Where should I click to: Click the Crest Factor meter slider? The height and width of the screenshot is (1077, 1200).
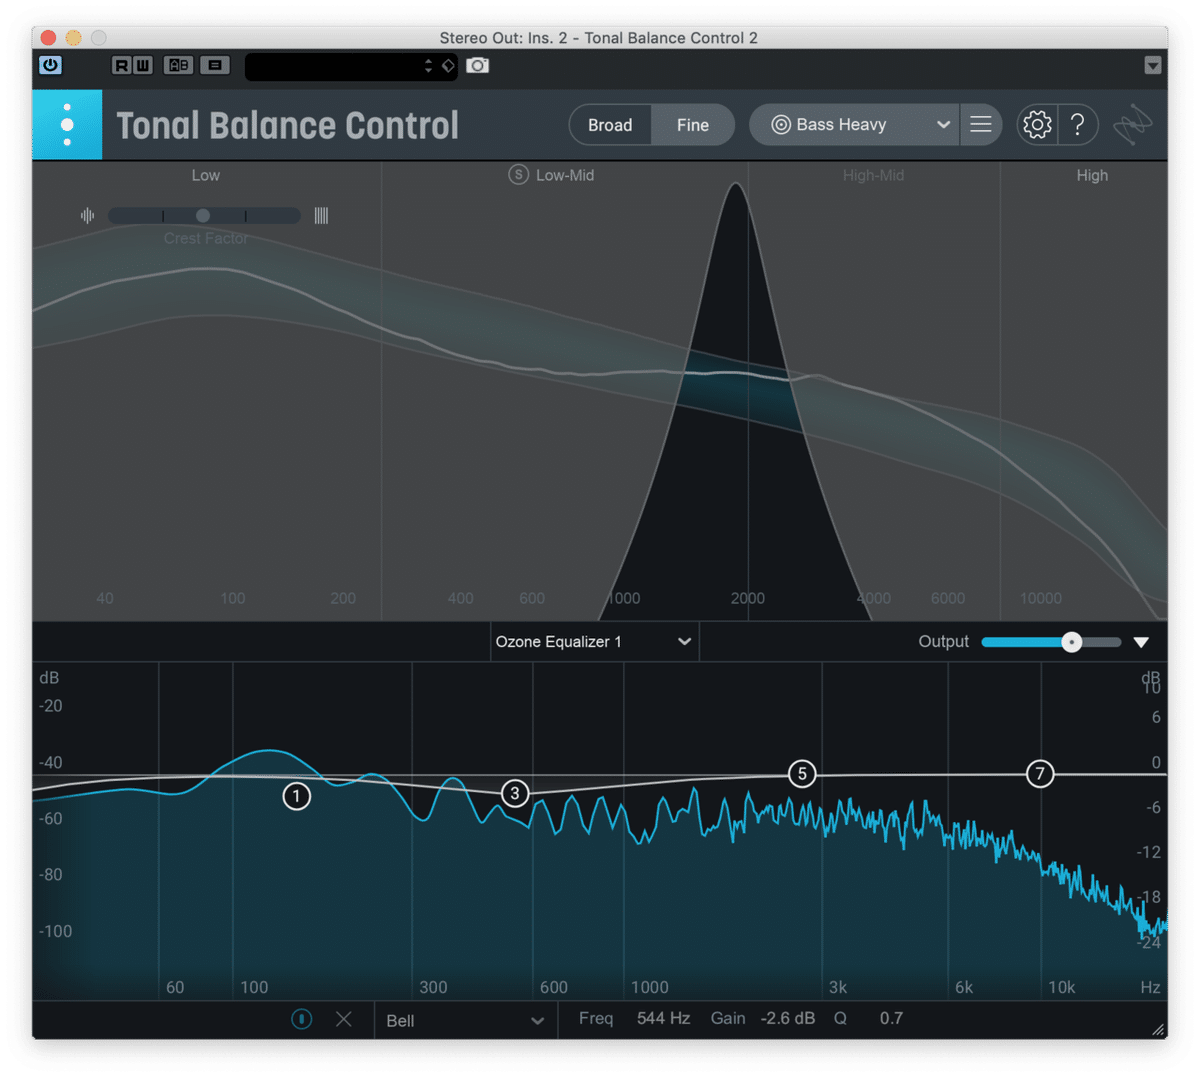click(204, 215)
